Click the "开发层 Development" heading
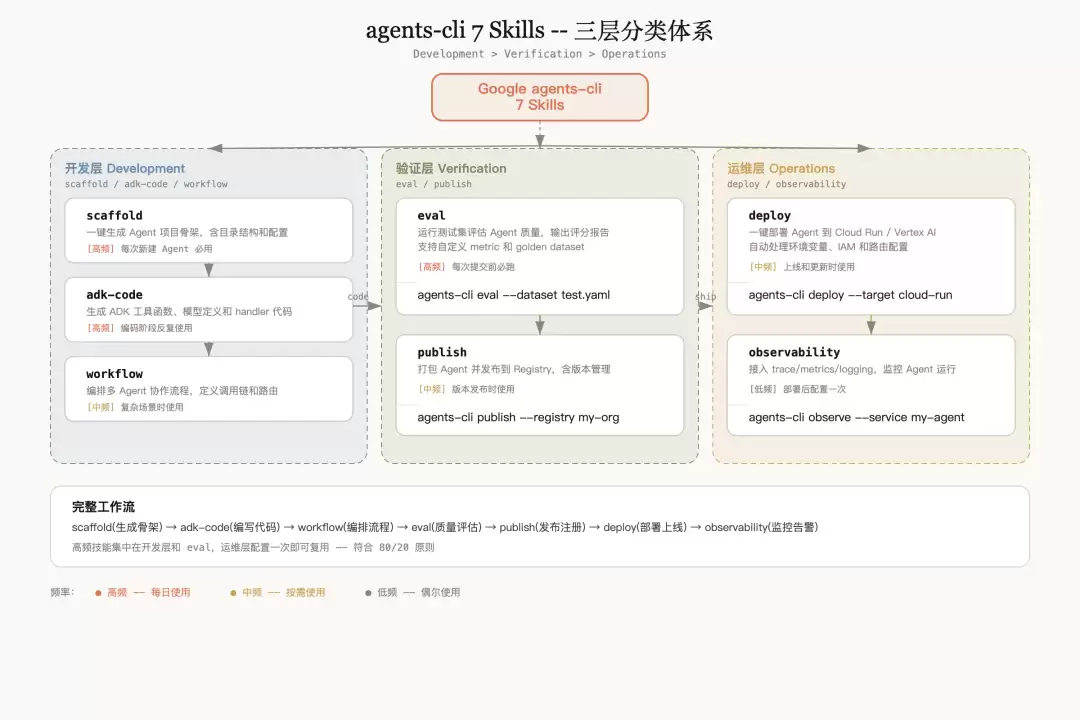 pos(125,168)
